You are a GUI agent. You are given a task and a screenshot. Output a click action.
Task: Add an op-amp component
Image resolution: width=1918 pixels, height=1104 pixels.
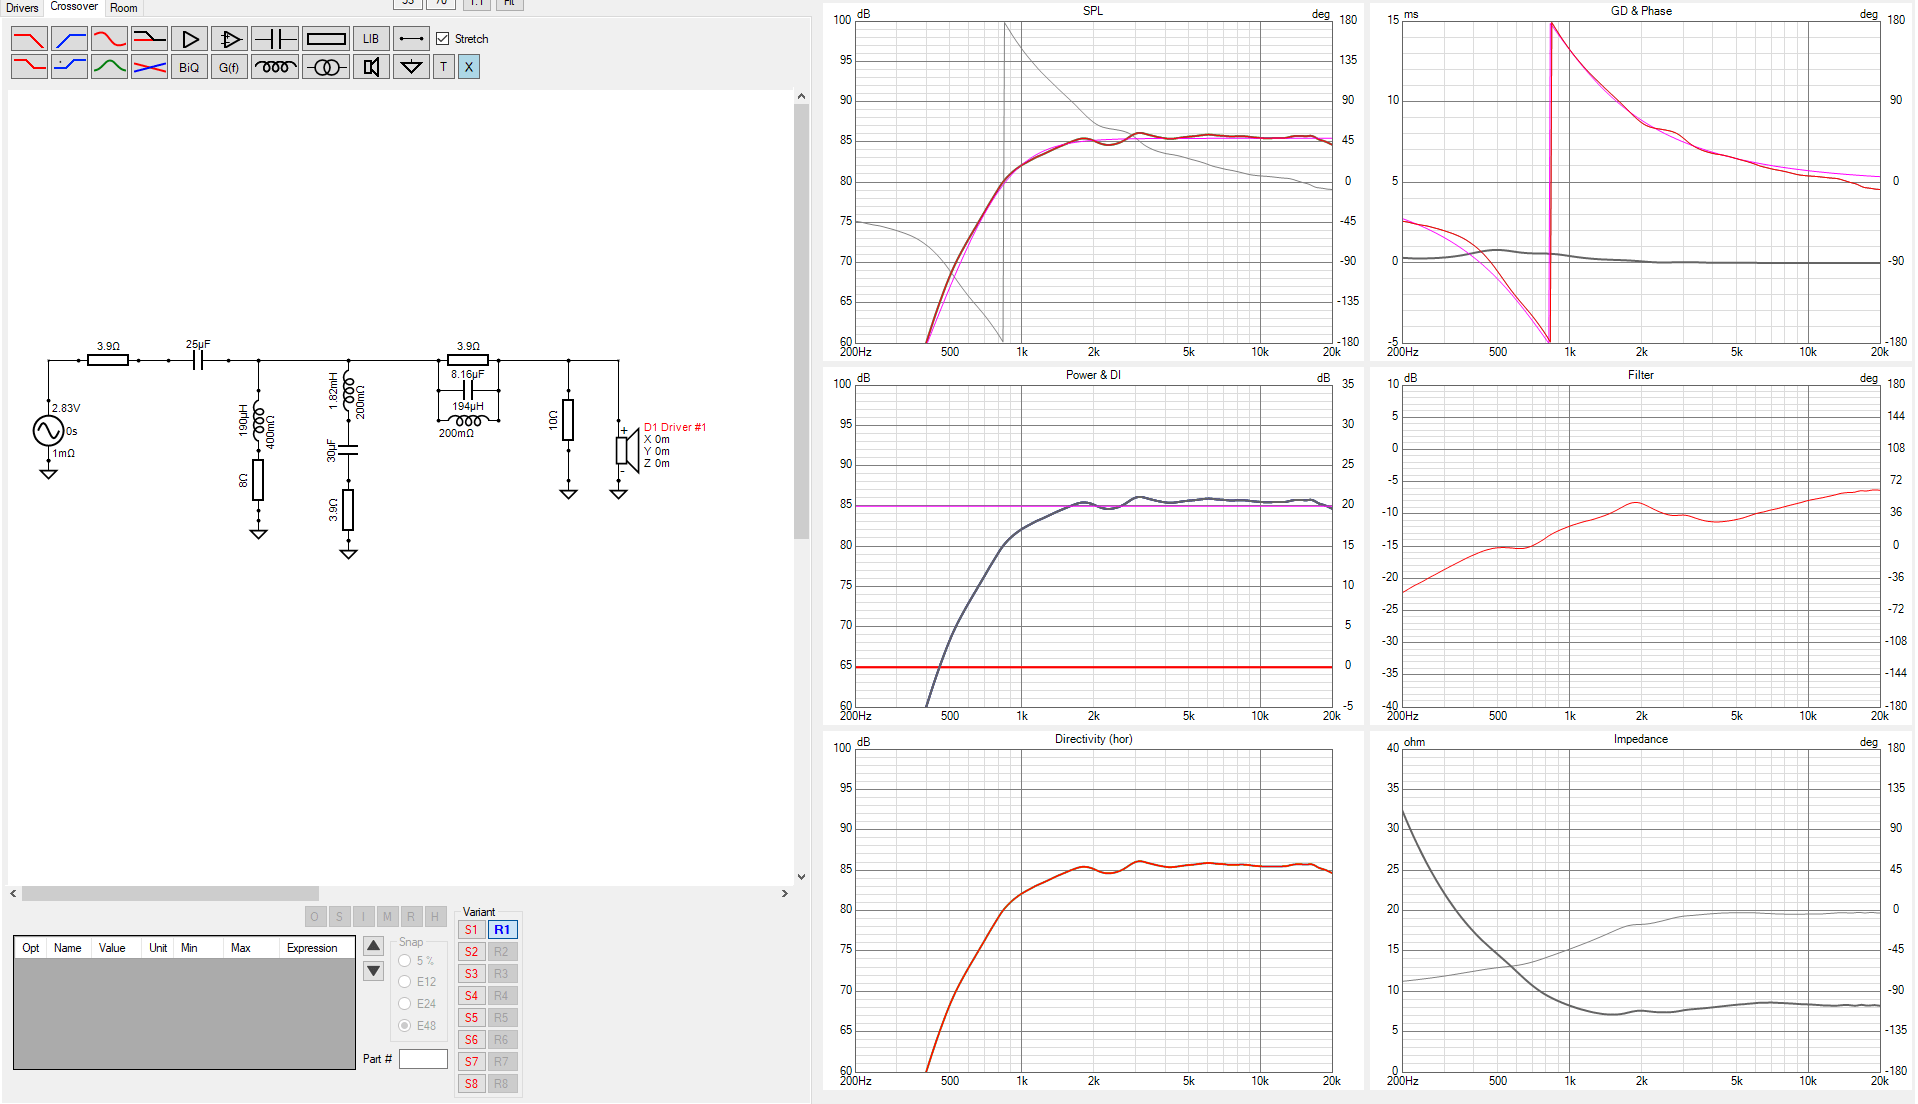point(229,39)
